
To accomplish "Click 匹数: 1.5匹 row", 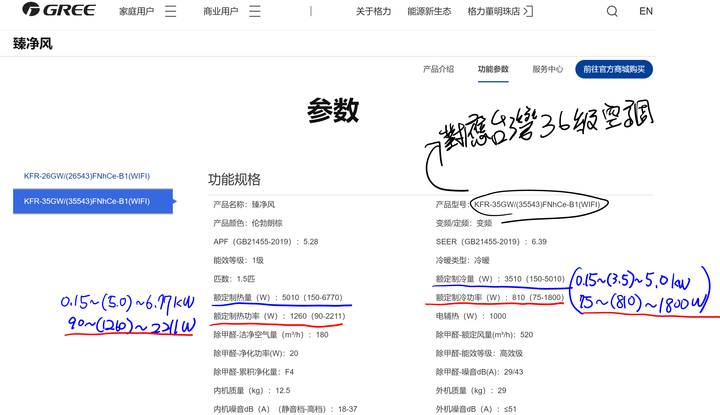I will click(x=234, y=279).
